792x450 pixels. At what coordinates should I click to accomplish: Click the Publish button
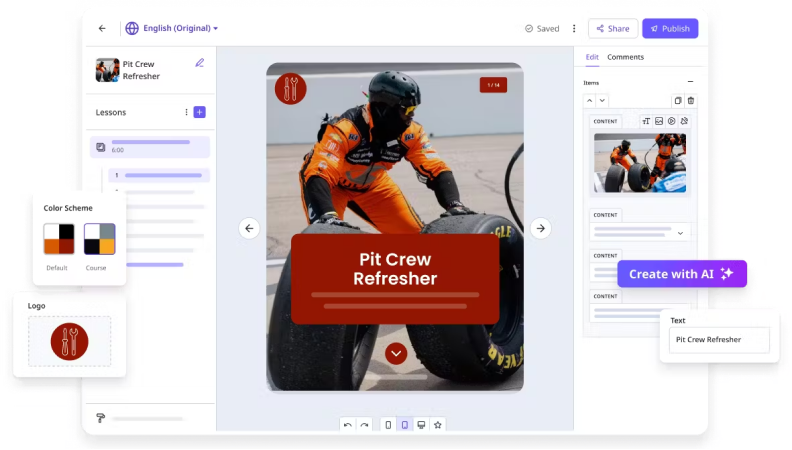click(670, 28)
